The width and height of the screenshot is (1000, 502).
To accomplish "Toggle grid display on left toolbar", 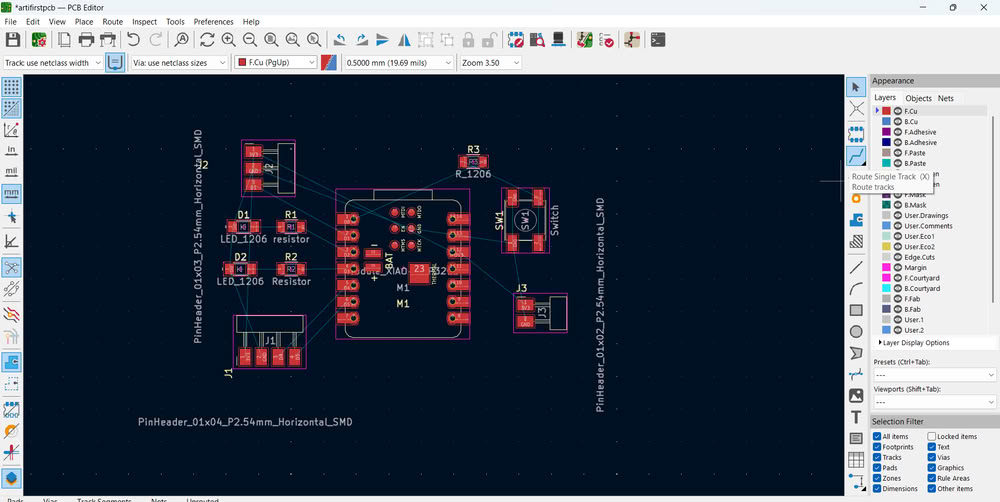I will click(11, 87).
